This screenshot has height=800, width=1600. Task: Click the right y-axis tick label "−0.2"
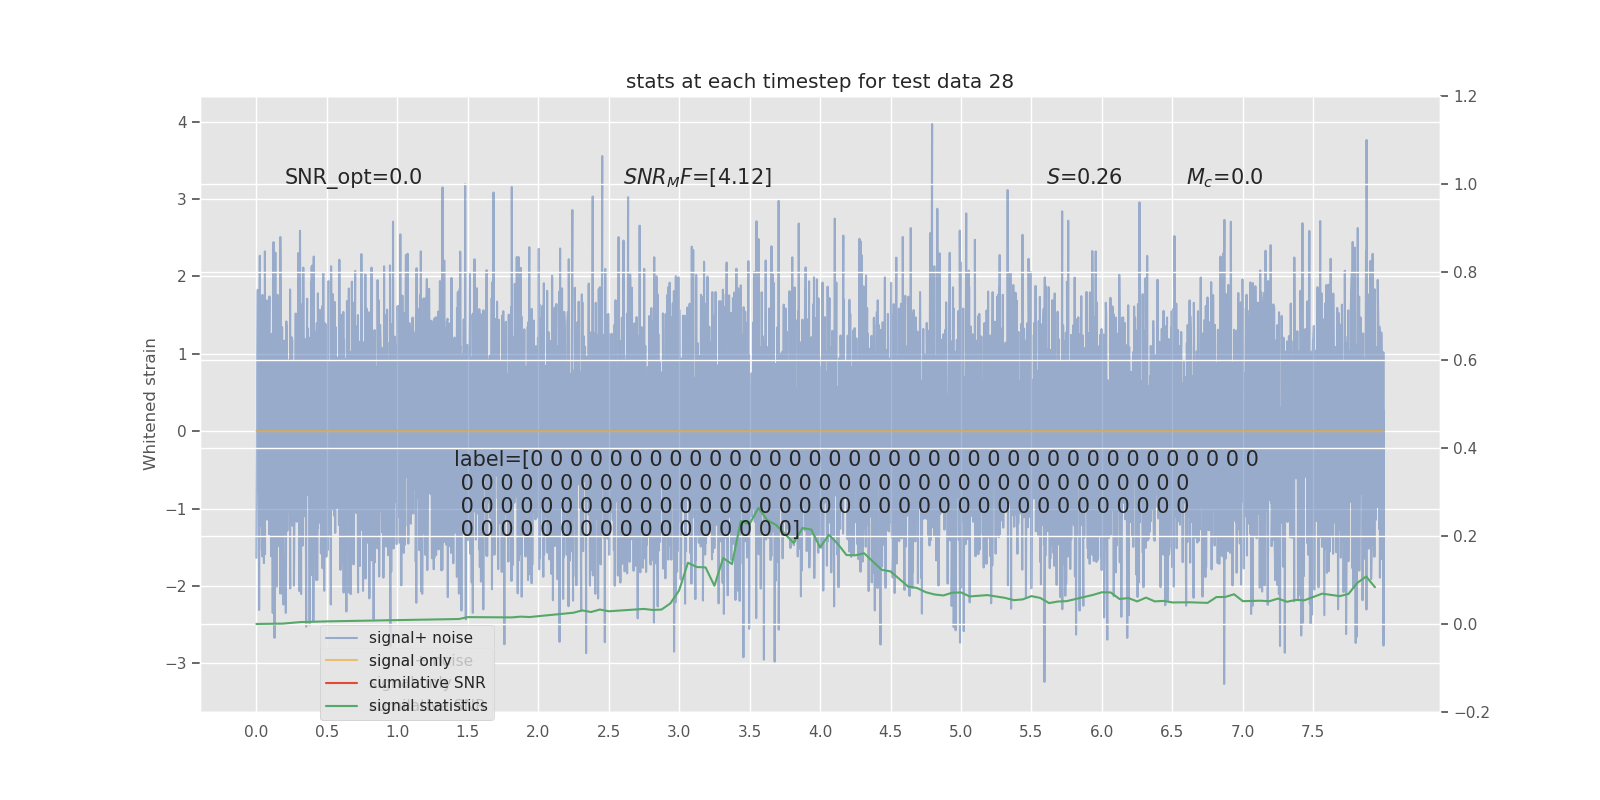point(1471,713)
